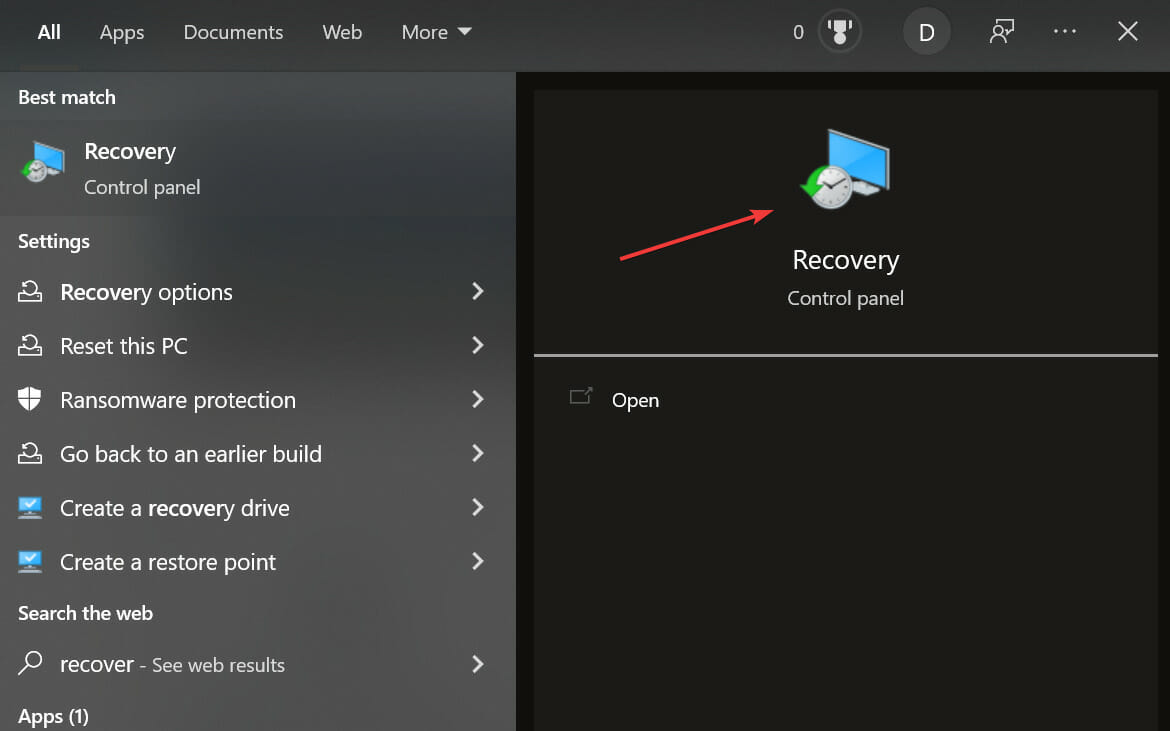Click Open in the preview pane

635,401
